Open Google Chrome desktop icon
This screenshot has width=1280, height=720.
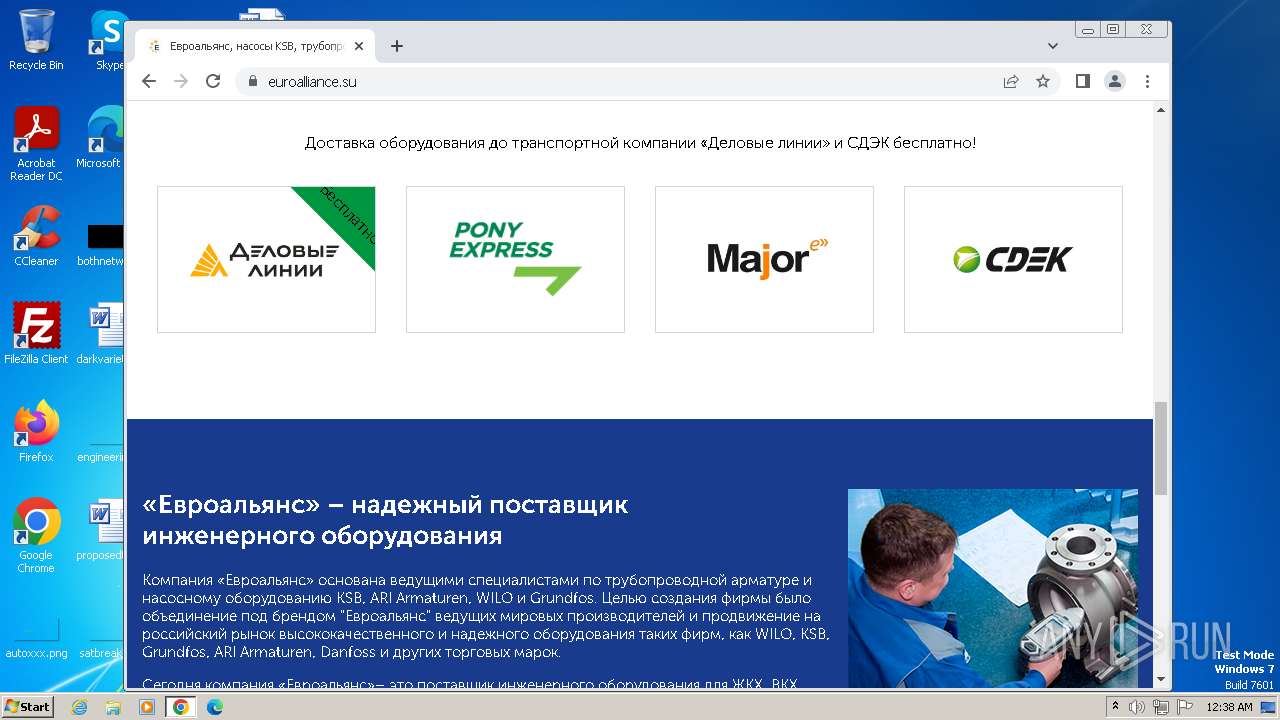point(36,535)
